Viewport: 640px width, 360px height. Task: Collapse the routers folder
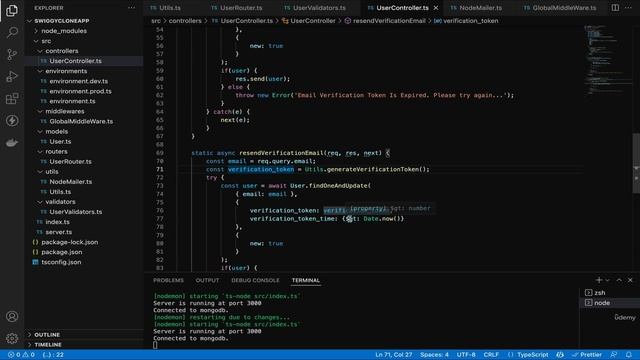point(56,151)
